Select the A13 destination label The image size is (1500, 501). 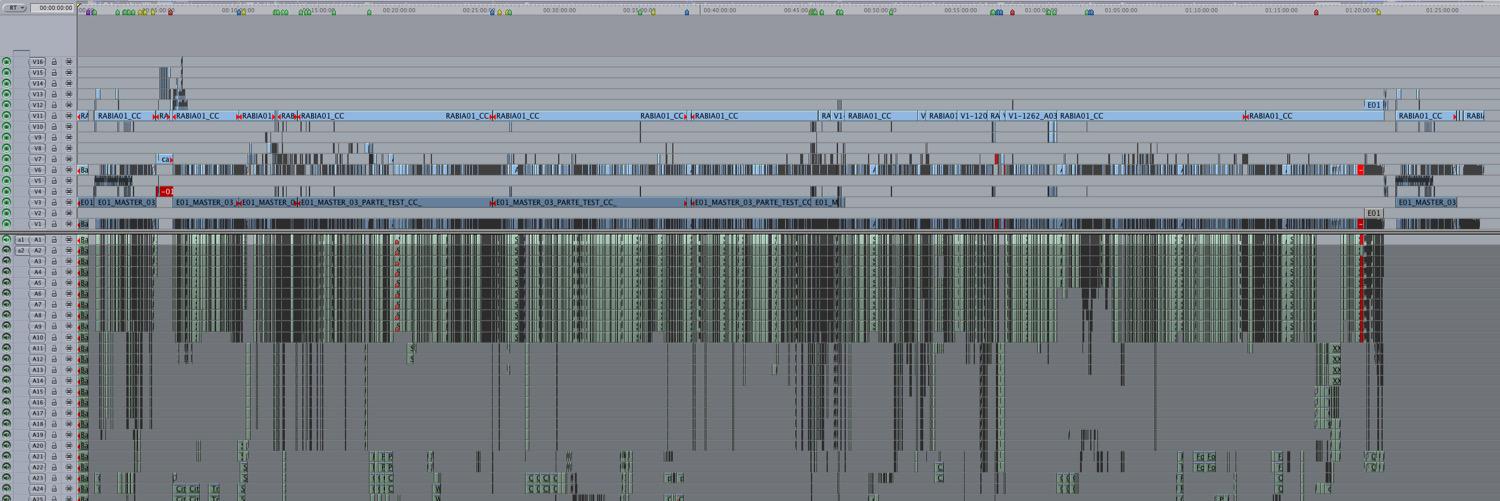(x=38, y=370)
